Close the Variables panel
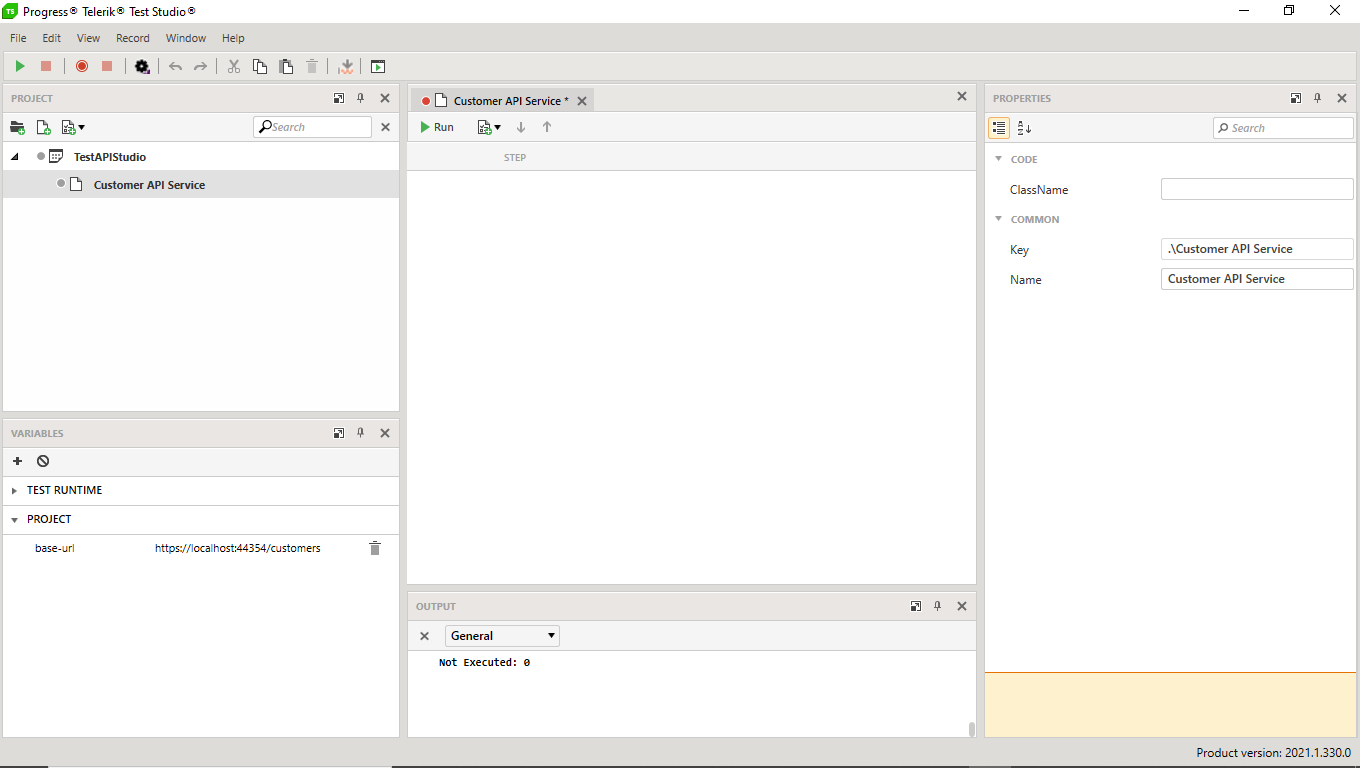This screenshot has height=768, width=1360. coord(385,433)
